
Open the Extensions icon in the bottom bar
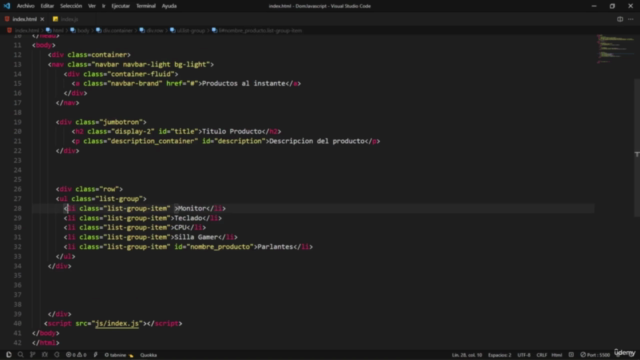pyautogui.click(x=57, y=355)
